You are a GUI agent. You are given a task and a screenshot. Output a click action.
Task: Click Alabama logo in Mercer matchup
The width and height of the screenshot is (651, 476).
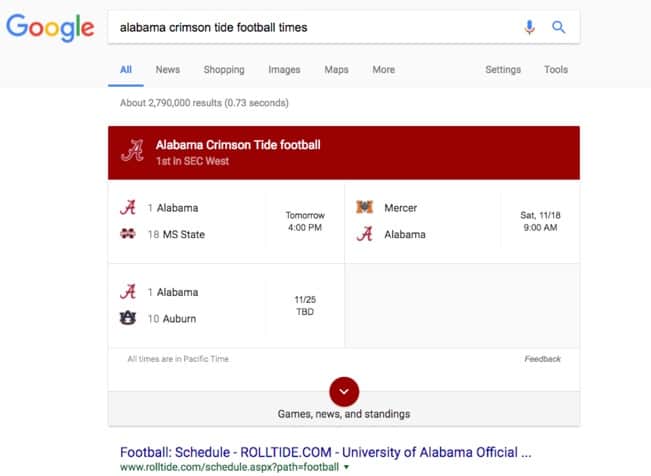[x=365, y=234]
